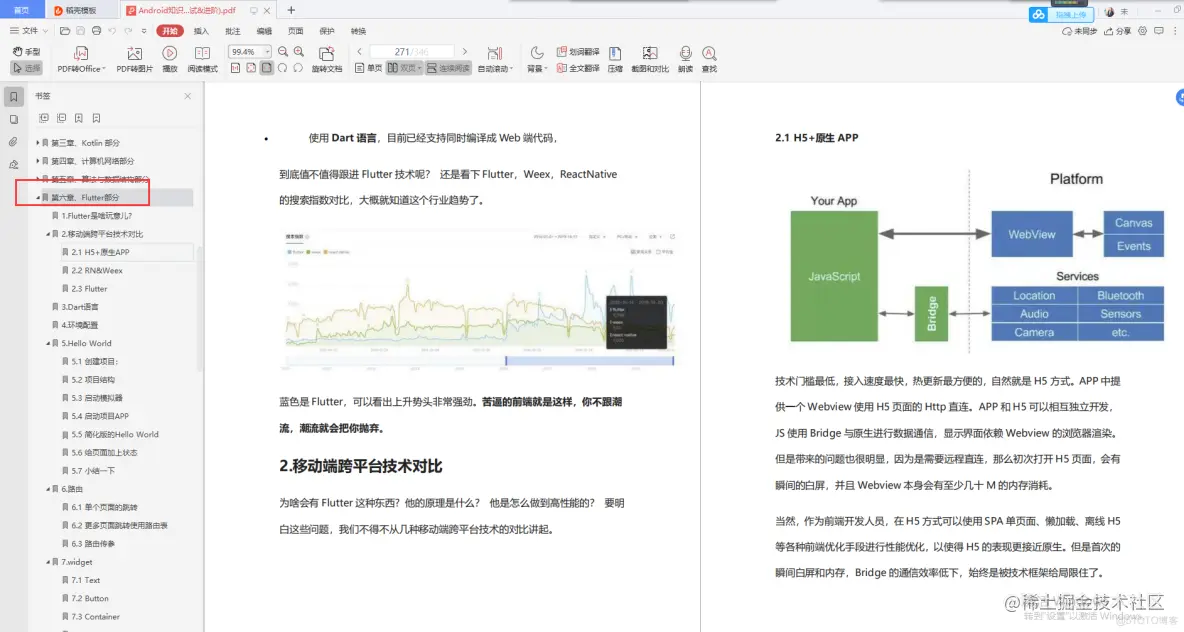Enable 双页 double-page view
The width and height of the screenshot is (1184, 632).
(405, 68)
